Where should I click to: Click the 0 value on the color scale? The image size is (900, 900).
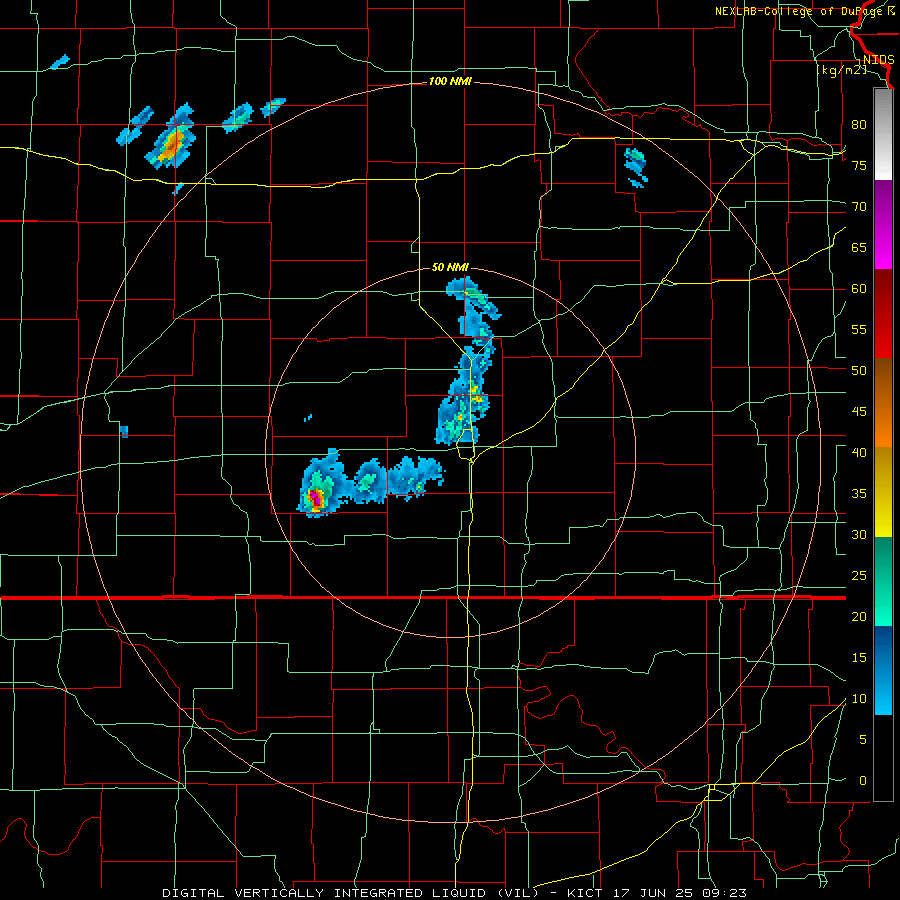click(862, 781)
